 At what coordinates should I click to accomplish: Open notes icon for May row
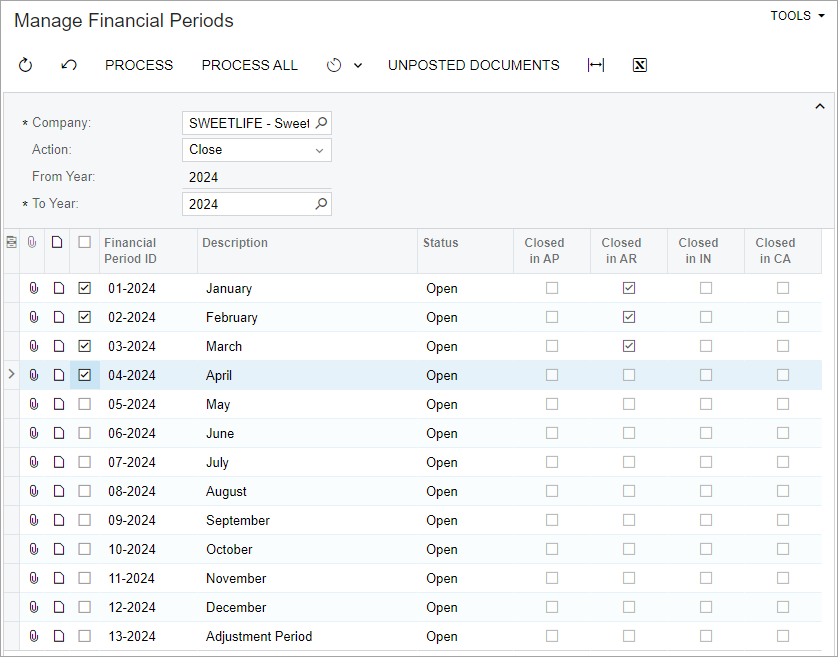click(x=58, y=405)
